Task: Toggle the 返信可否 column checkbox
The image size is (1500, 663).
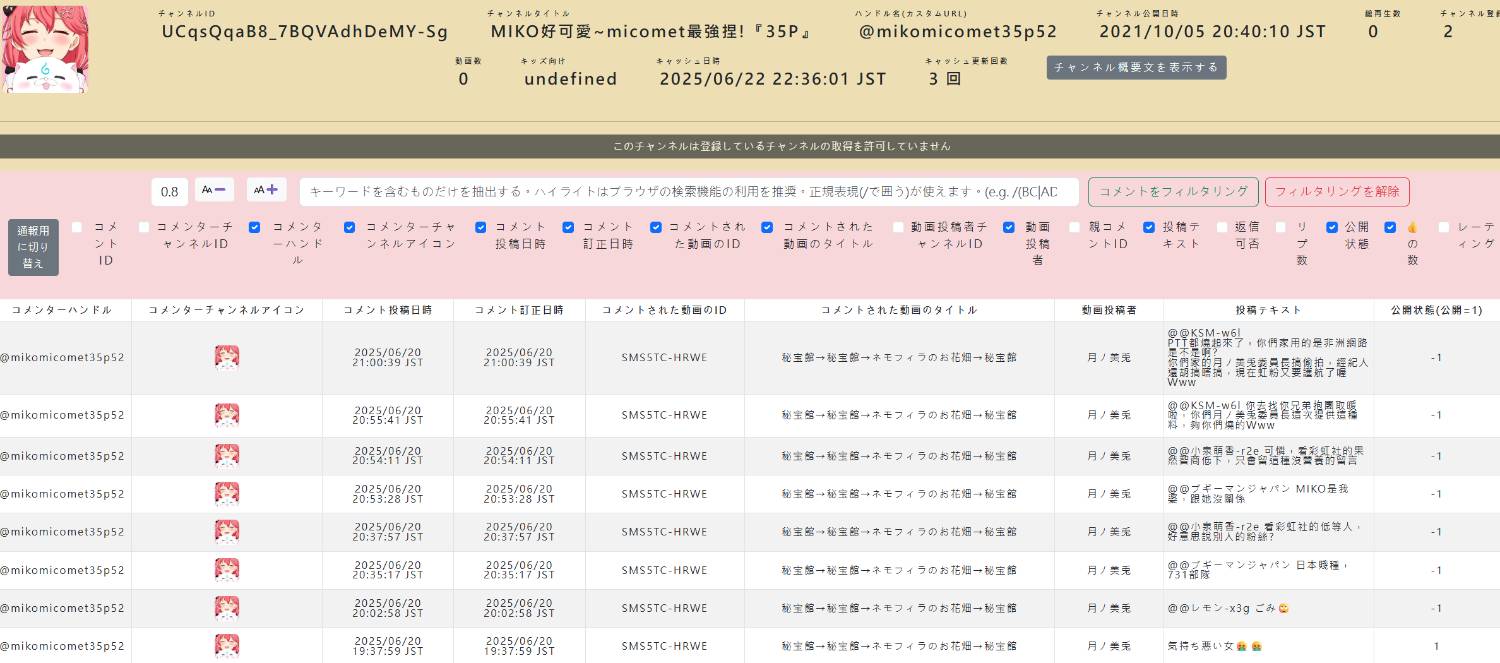Action: click(1223, 227)
